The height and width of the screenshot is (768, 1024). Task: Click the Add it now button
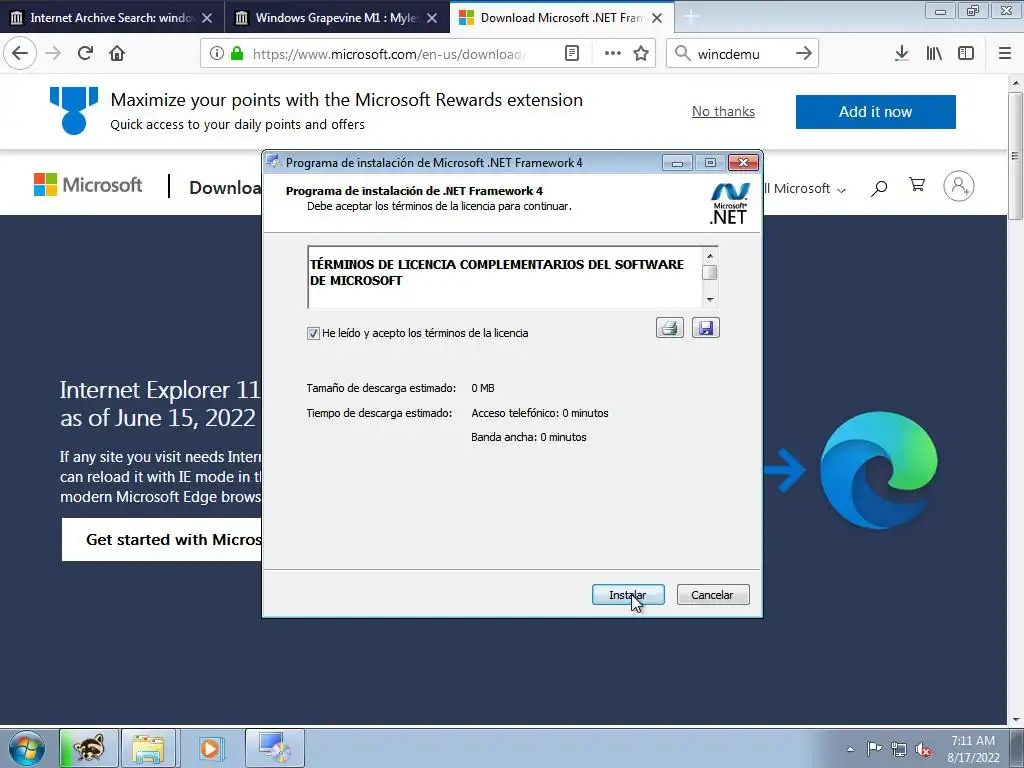pos(876,112)
